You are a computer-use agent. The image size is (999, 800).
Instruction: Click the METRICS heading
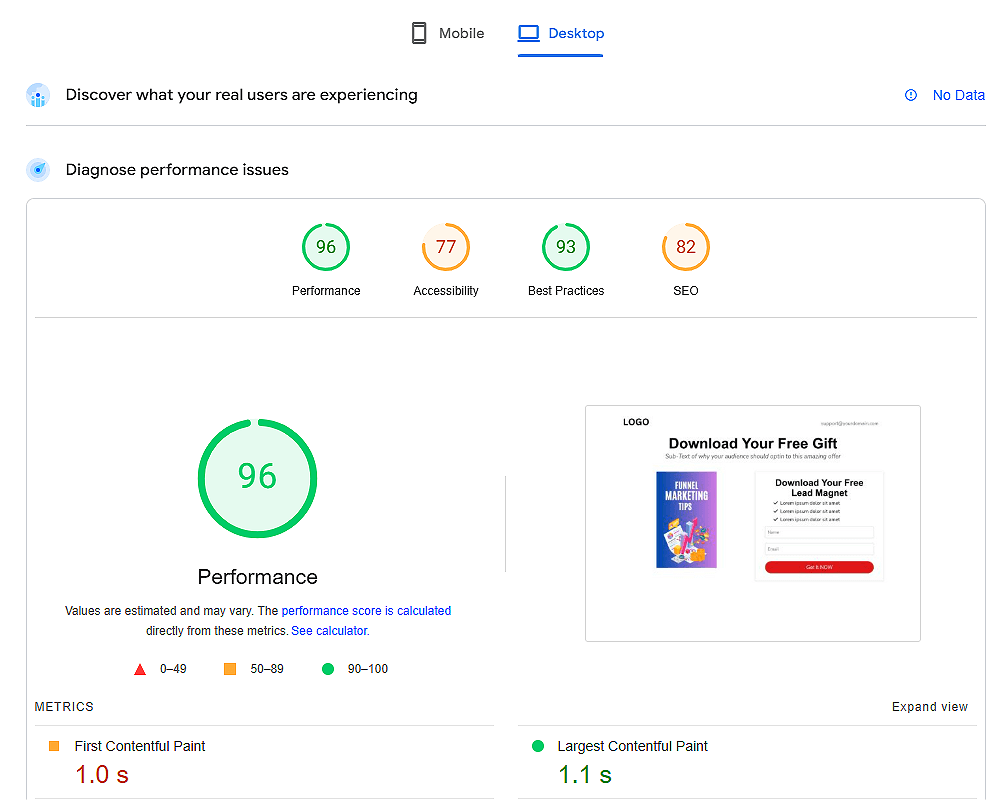tap(64, 707)
